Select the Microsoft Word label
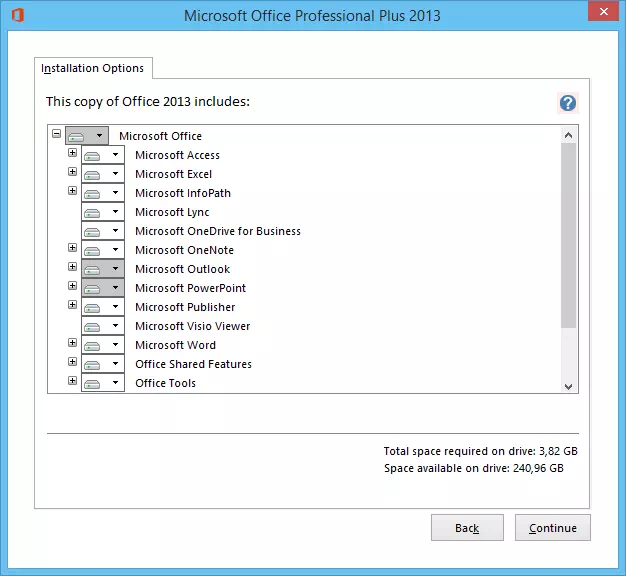The image size is (626, 576). [x=175, y=345]
